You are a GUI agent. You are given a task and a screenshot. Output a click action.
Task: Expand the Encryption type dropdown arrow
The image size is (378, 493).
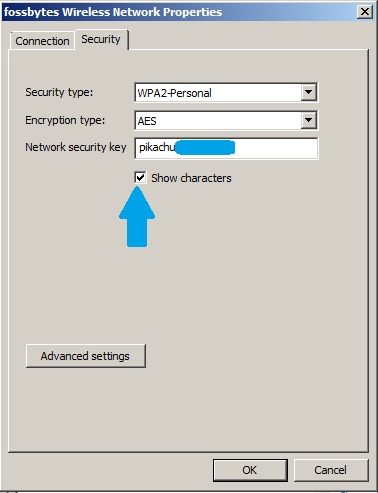point(308,120)
